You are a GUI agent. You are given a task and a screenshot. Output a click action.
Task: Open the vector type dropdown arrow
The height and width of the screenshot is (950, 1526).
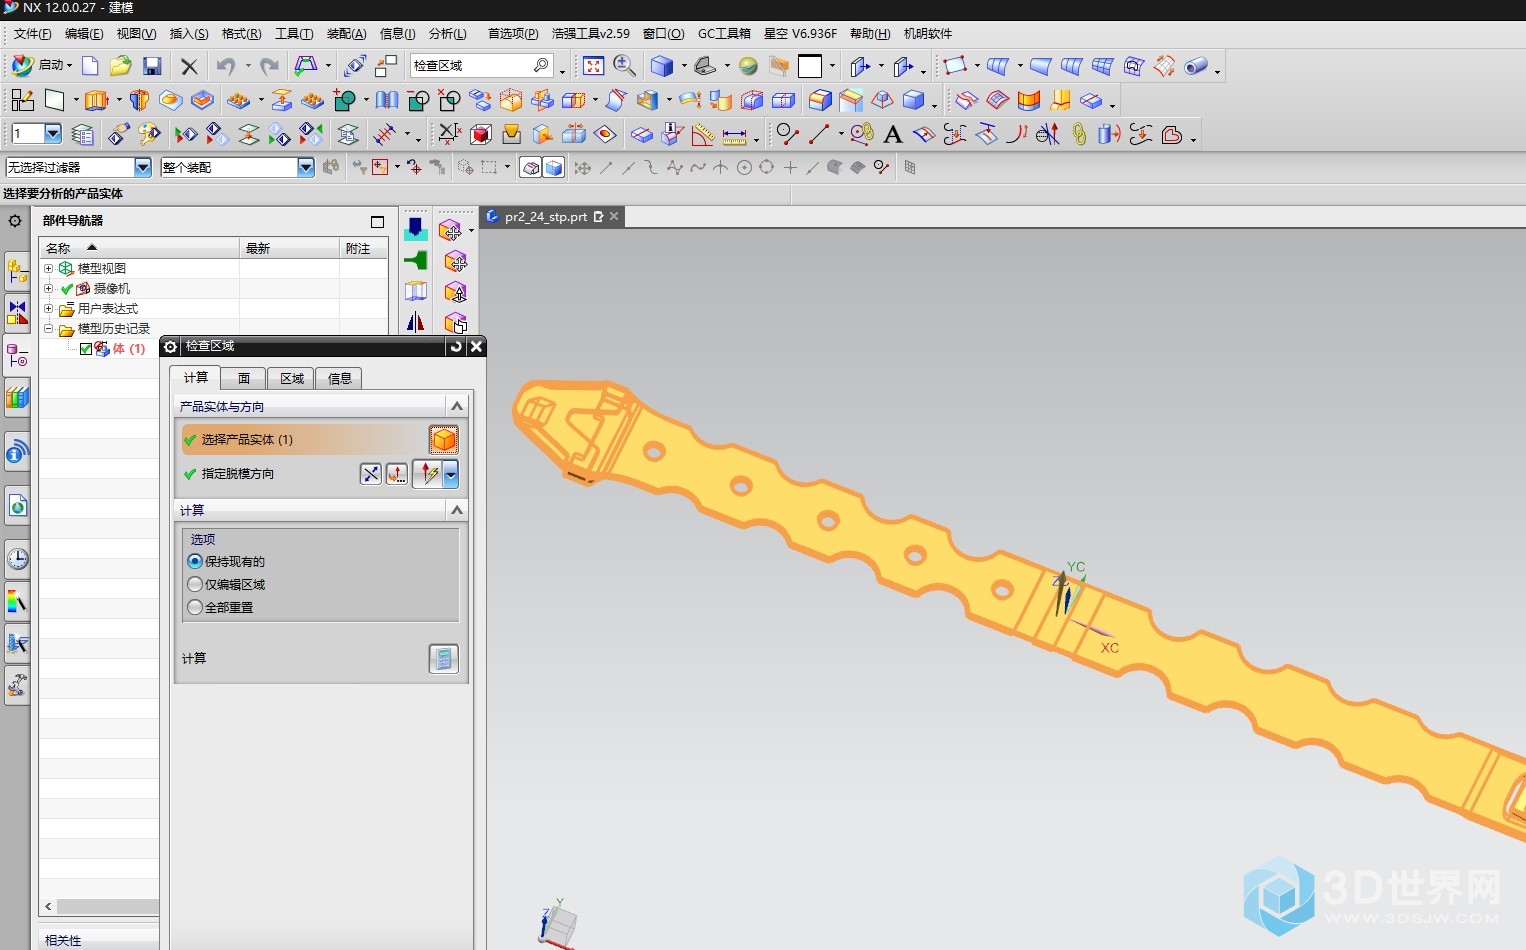(x=451, y=474)
